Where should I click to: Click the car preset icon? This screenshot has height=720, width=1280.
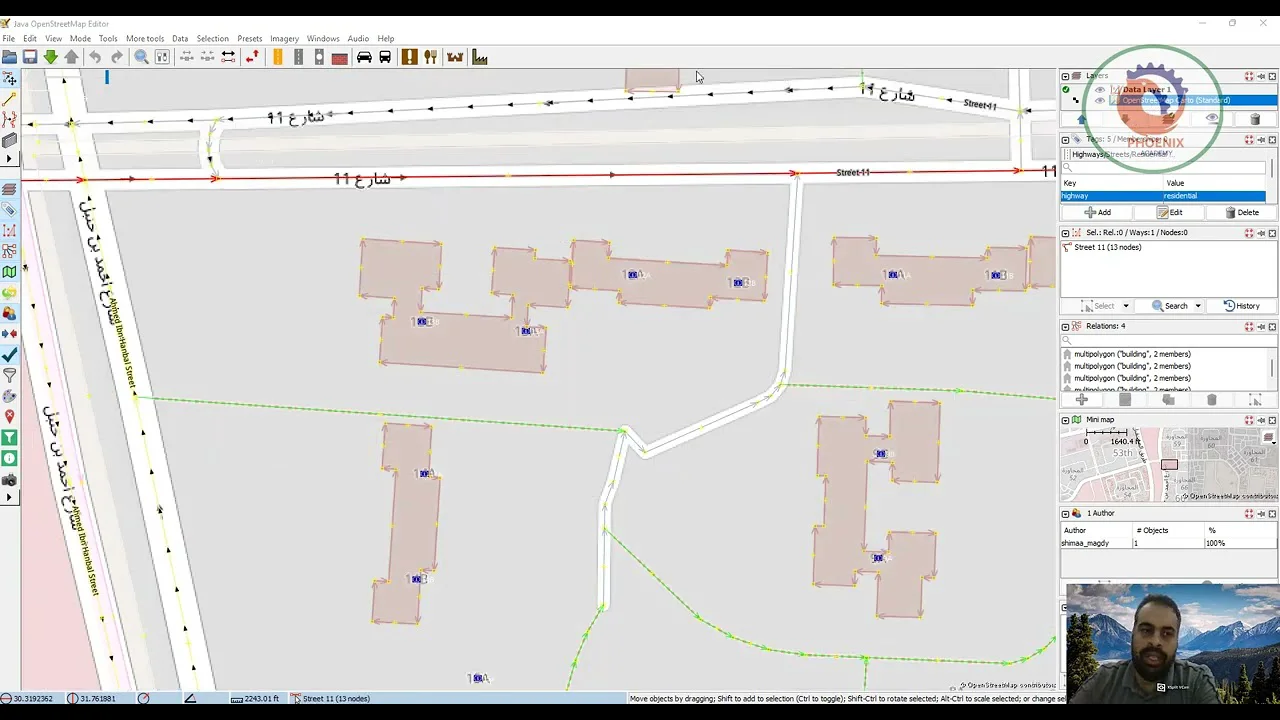(x=364, y=57)
